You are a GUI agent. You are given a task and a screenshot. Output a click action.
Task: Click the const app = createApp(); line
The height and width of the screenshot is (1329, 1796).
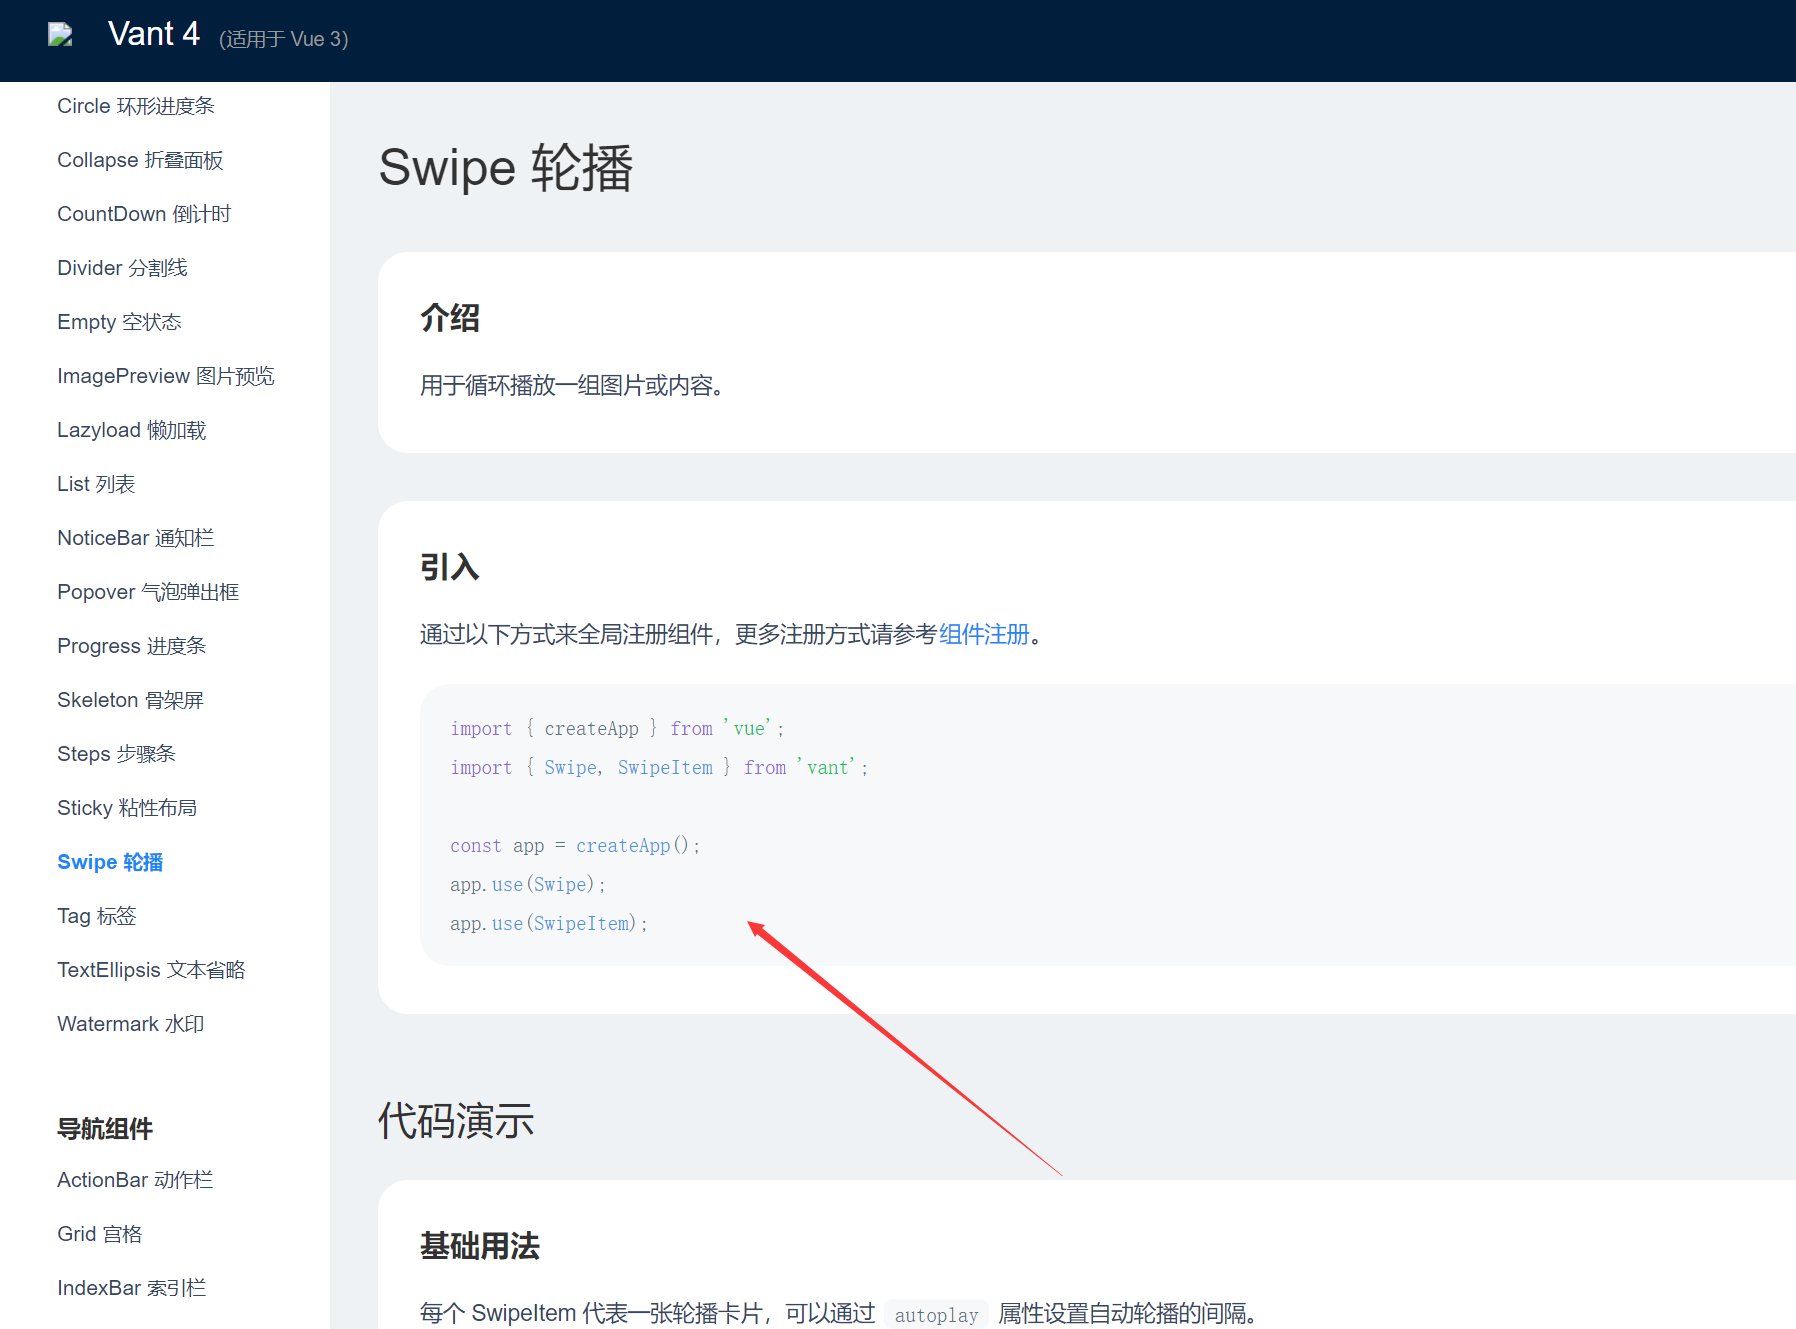575,846
